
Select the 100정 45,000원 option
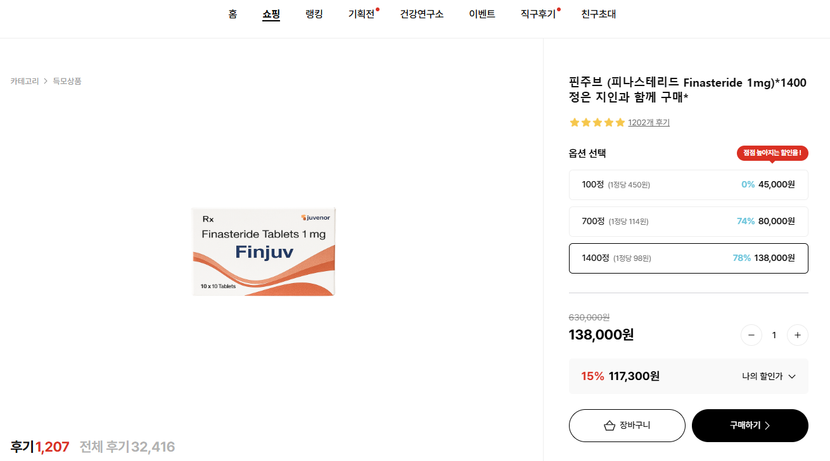pos(688,185)
